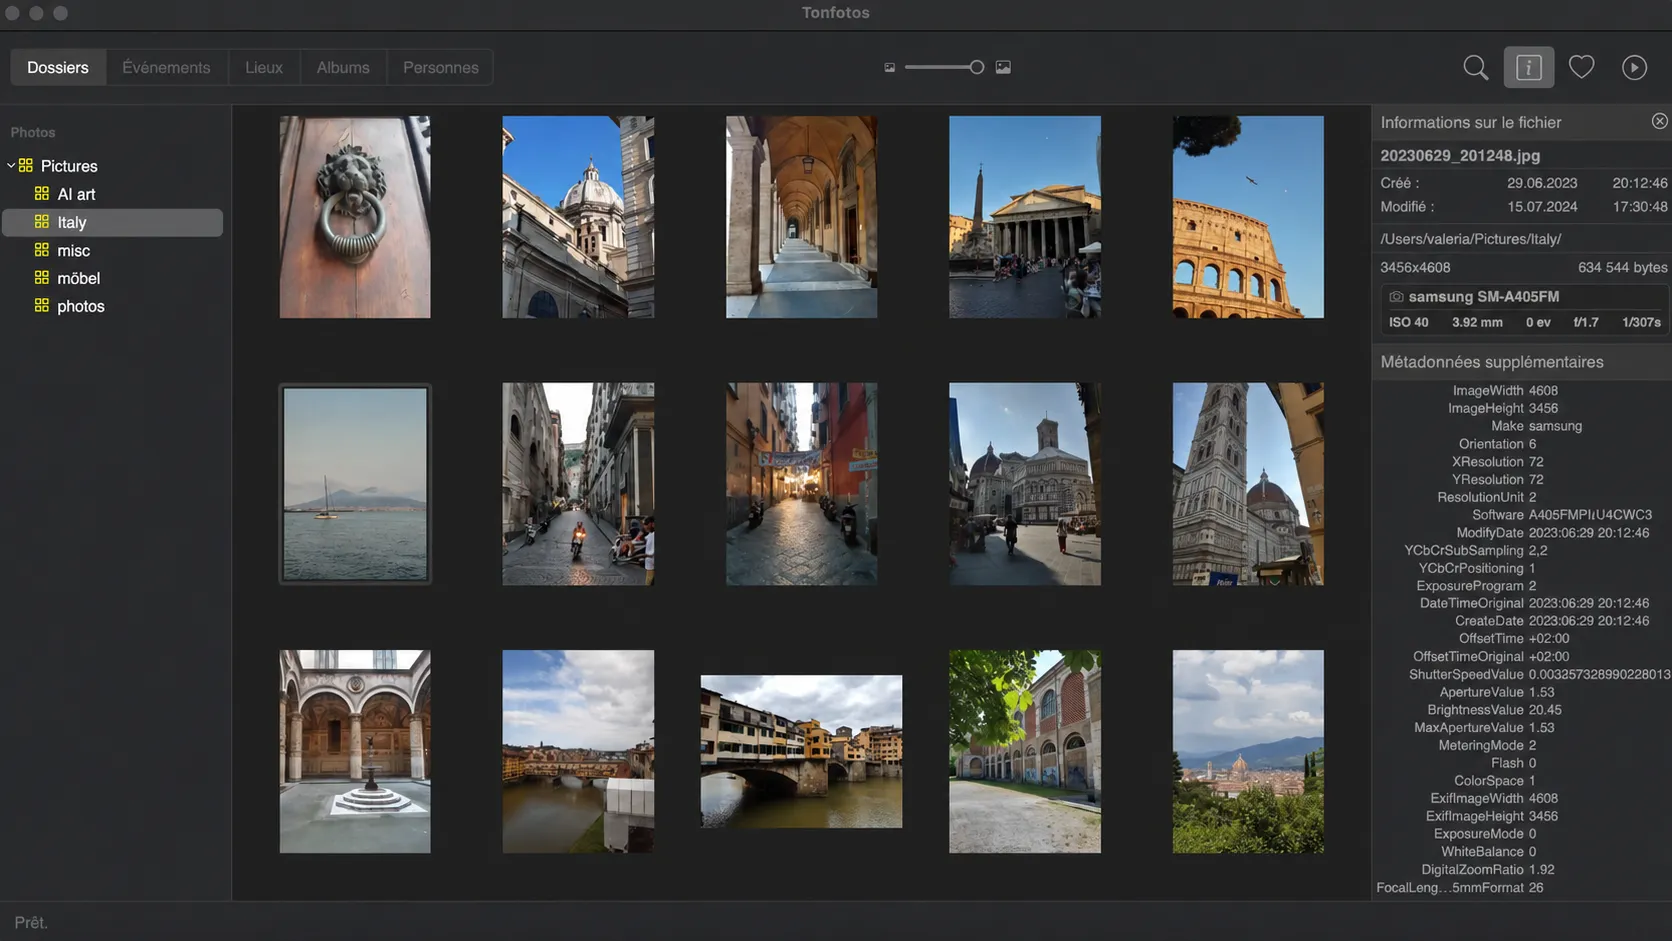
Task: Click the möbel folder grid icon
Action: tap(41, 278)
